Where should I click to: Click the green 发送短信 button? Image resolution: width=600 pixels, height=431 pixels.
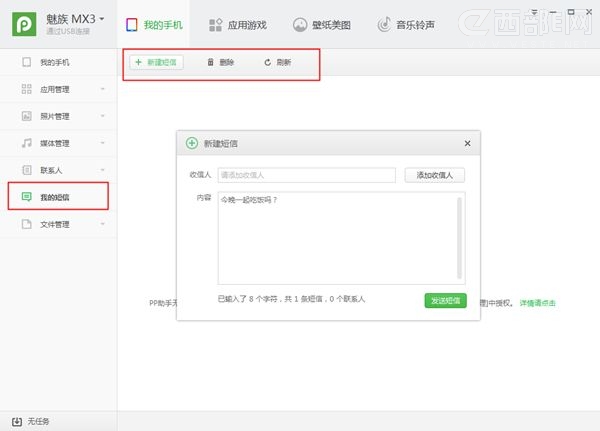[445, 300]
